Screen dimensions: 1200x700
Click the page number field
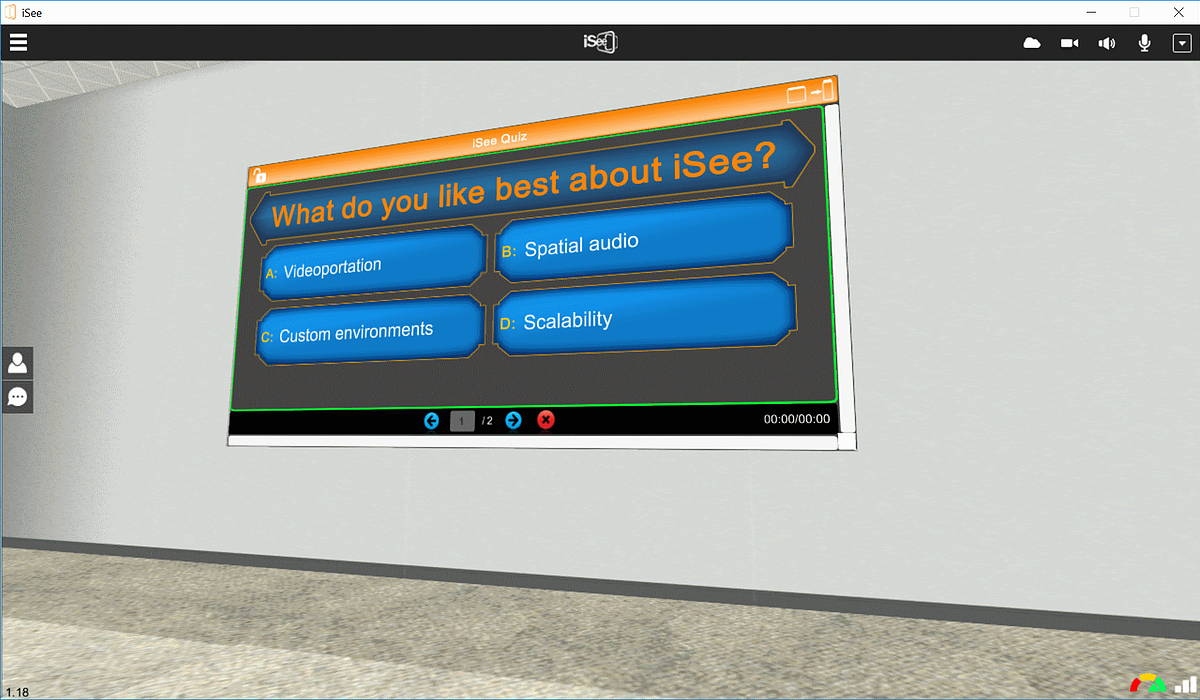[x=462, y=421]
